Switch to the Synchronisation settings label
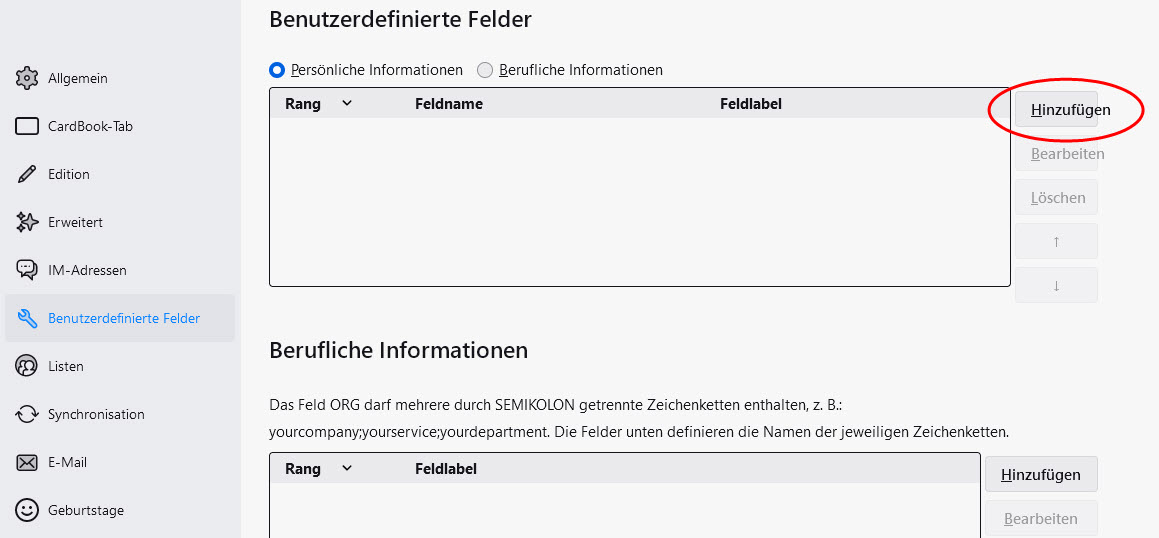The width and height of the screenshot is (1159, 538). [x=96, y=414]
